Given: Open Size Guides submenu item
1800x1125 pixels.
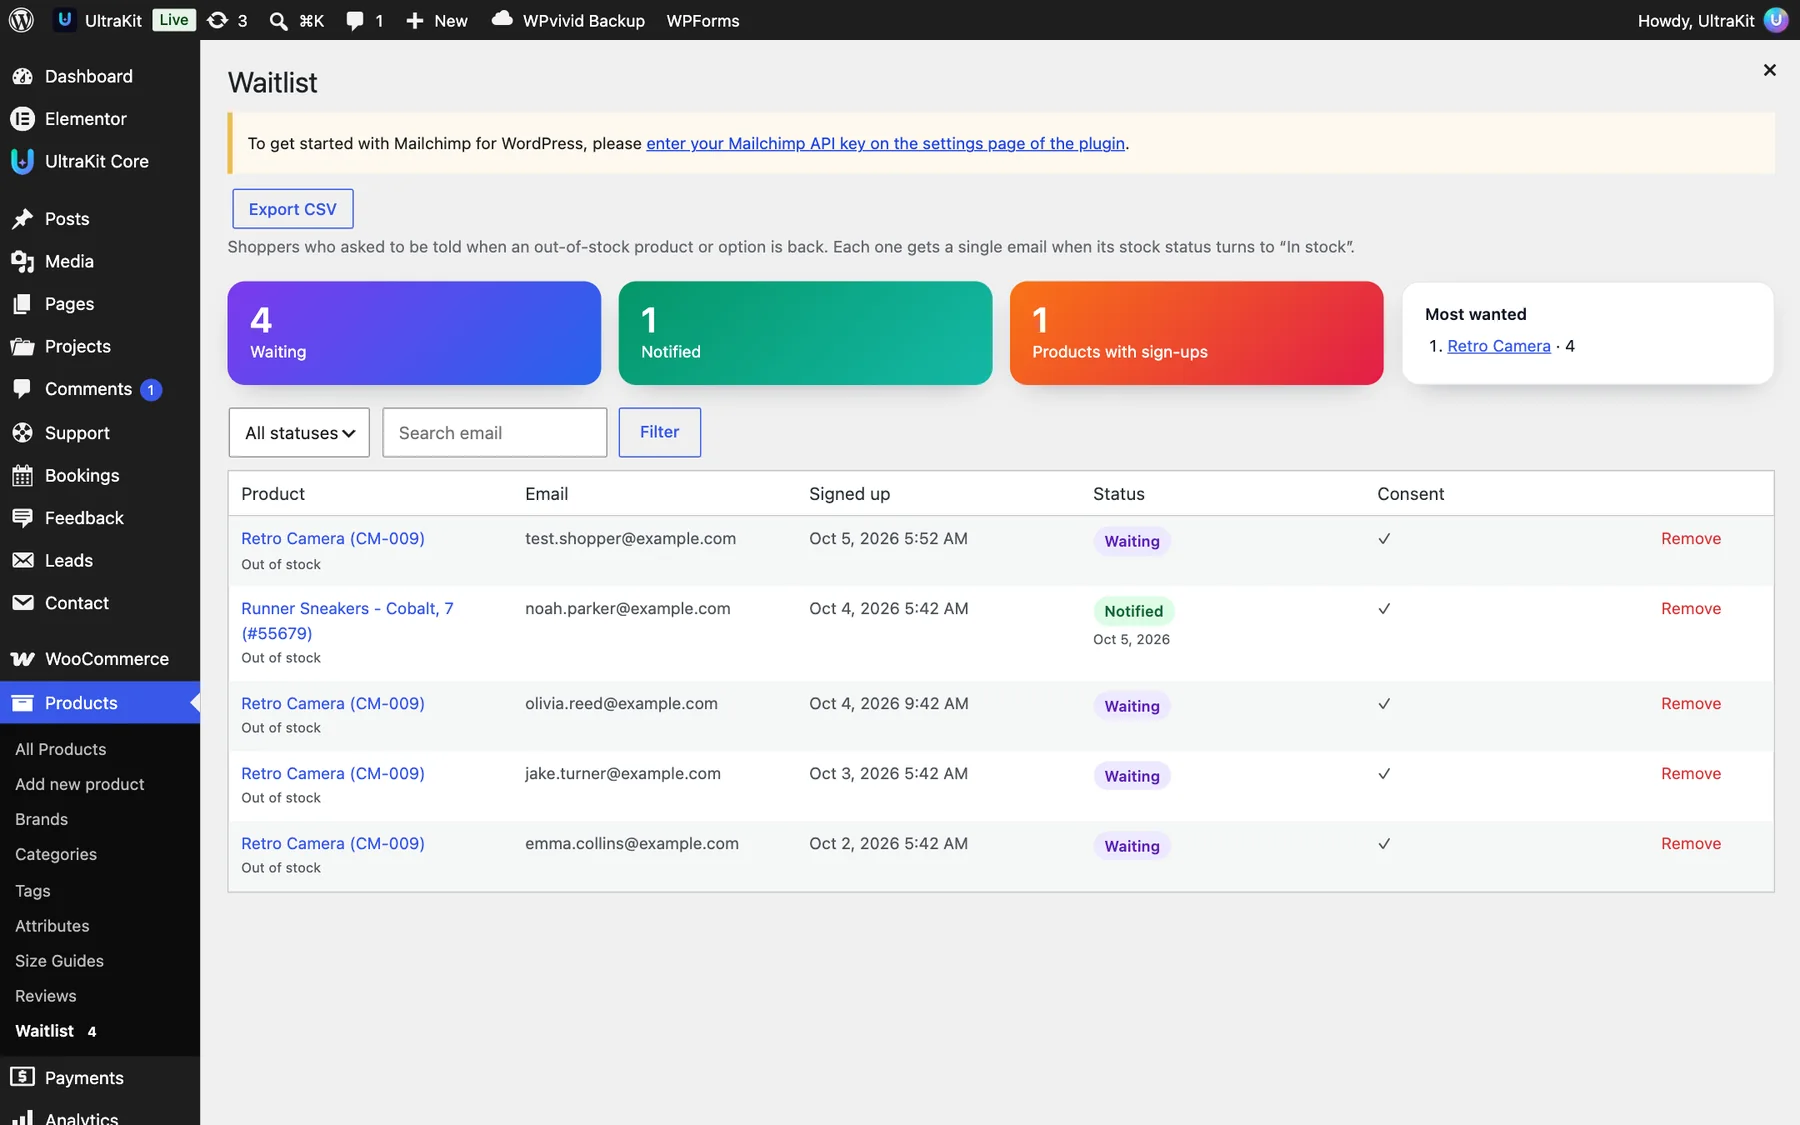Looking at the screenshot, I should point(59,961).
